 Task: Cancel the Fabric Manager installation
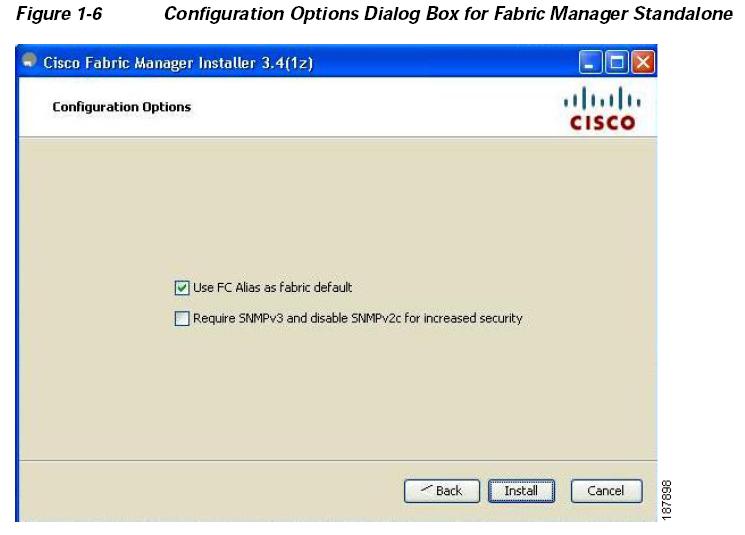point(606,491)
